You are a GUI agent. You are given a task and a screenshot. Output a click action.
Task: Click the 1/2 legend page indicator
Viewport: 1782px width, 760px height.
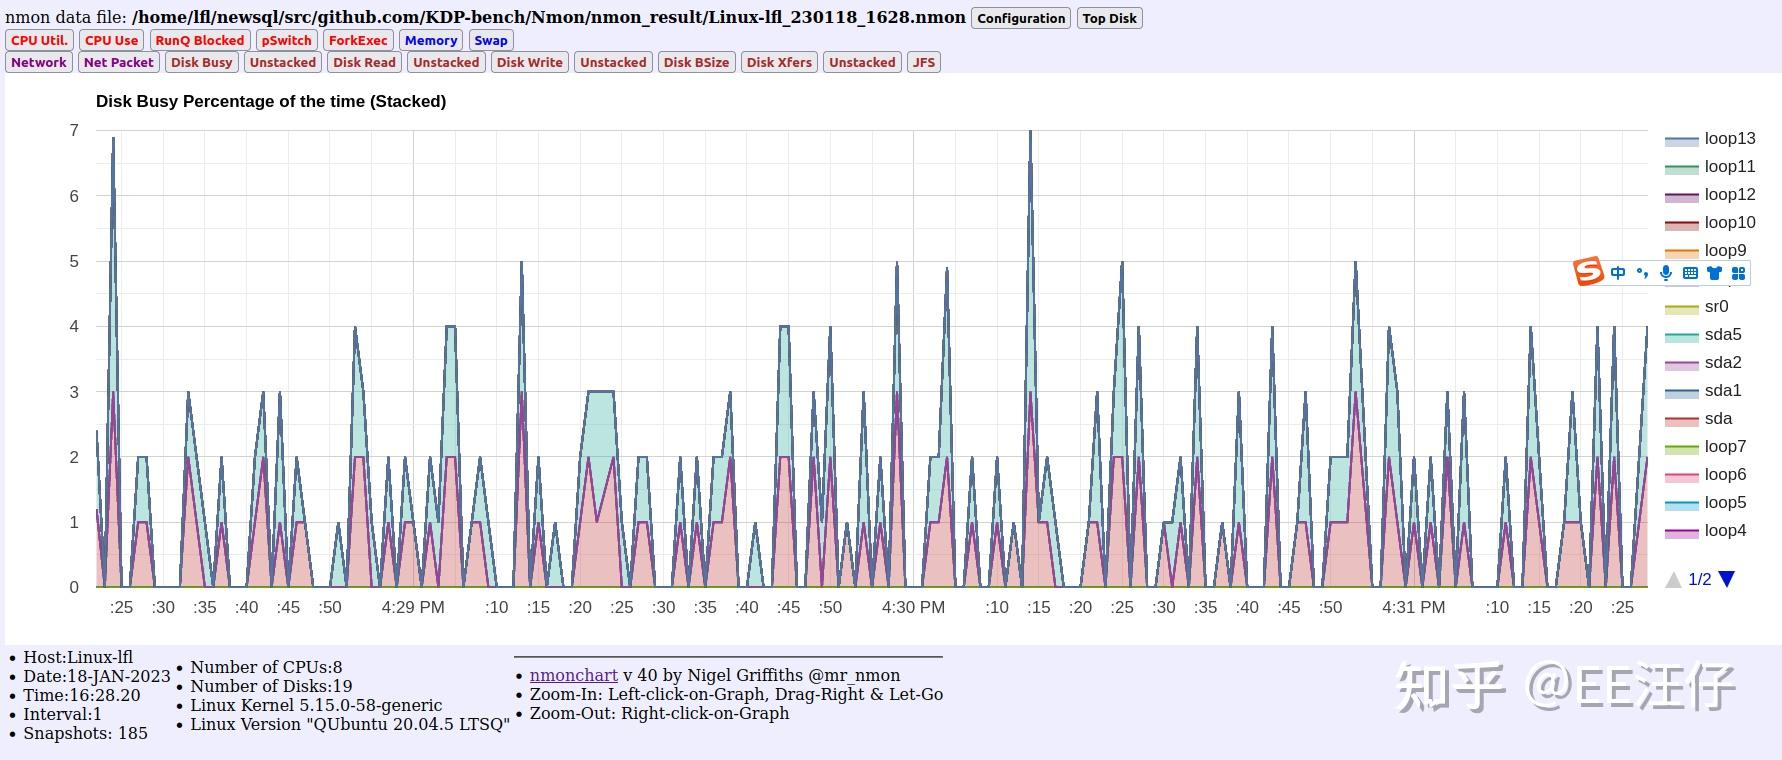click(x=1700, y=579)
